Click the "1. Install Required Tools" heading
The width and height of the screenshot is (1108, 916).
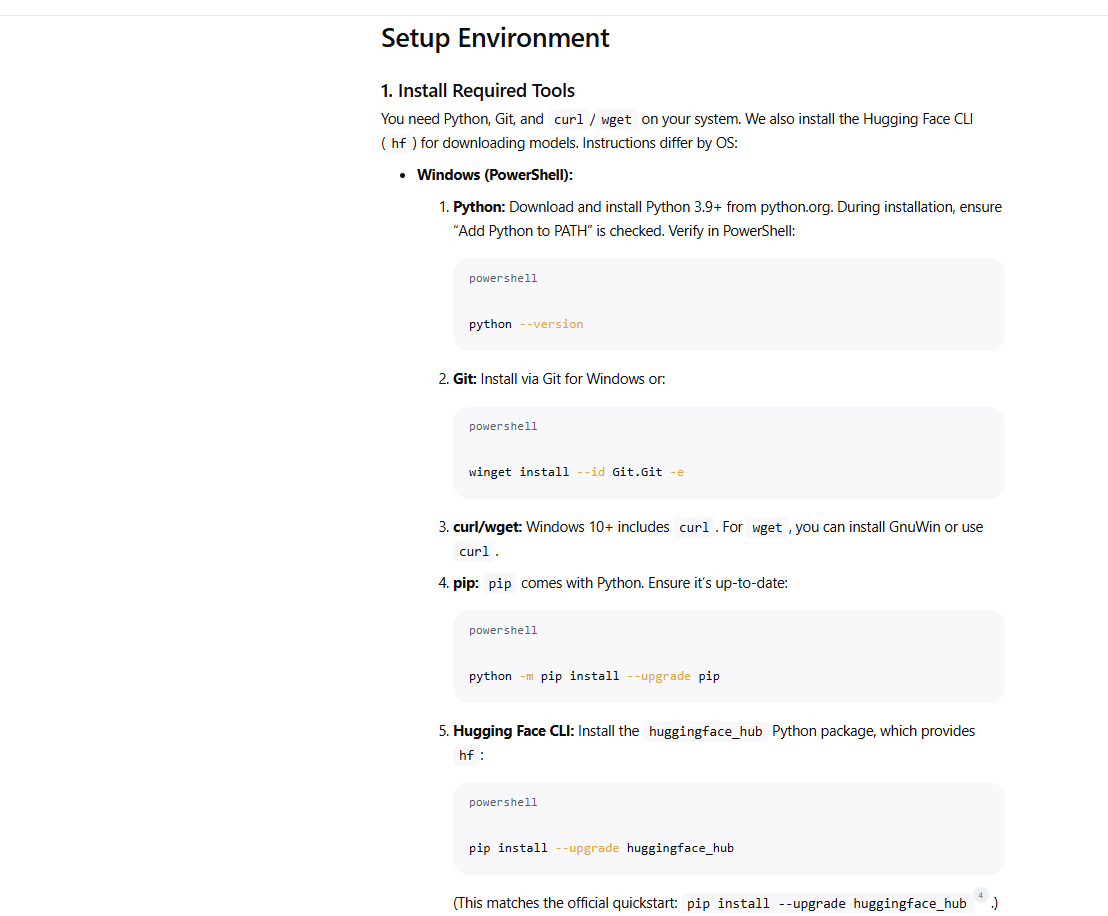[x=478, y=91]
